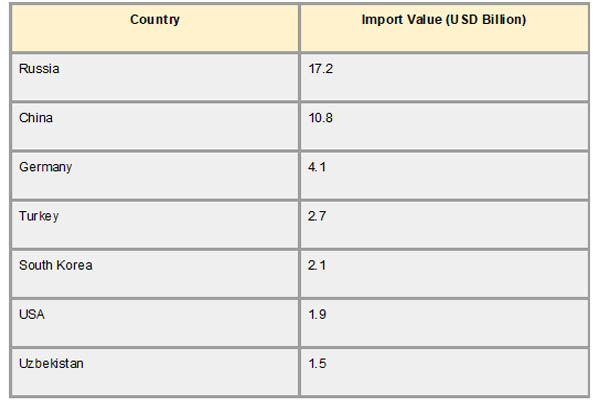This screenshot has width=600, height=400.
Task: Select the USA country cell
Action: point(32,314)
